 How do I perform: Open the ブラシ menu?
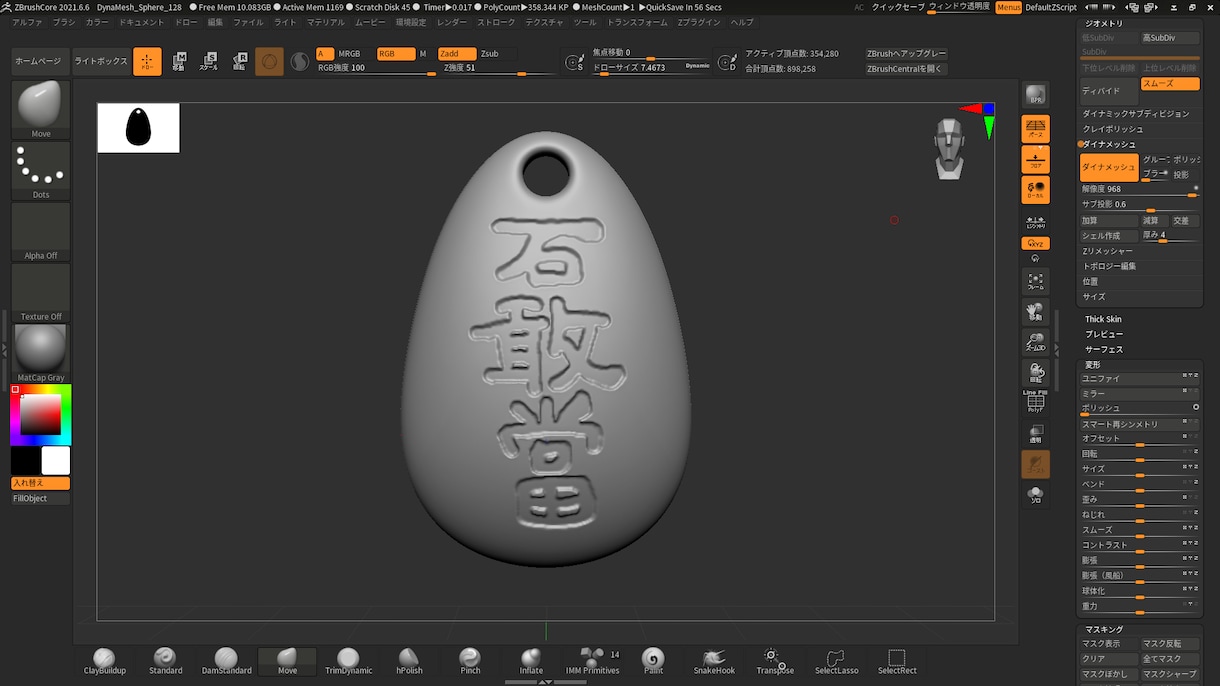click(63, 22)
